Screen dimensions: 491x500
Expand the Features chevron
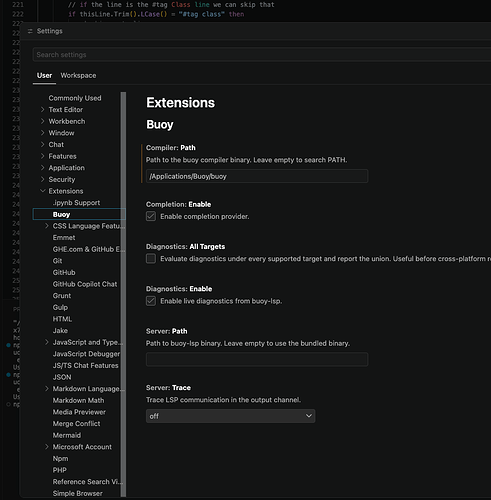42,156
